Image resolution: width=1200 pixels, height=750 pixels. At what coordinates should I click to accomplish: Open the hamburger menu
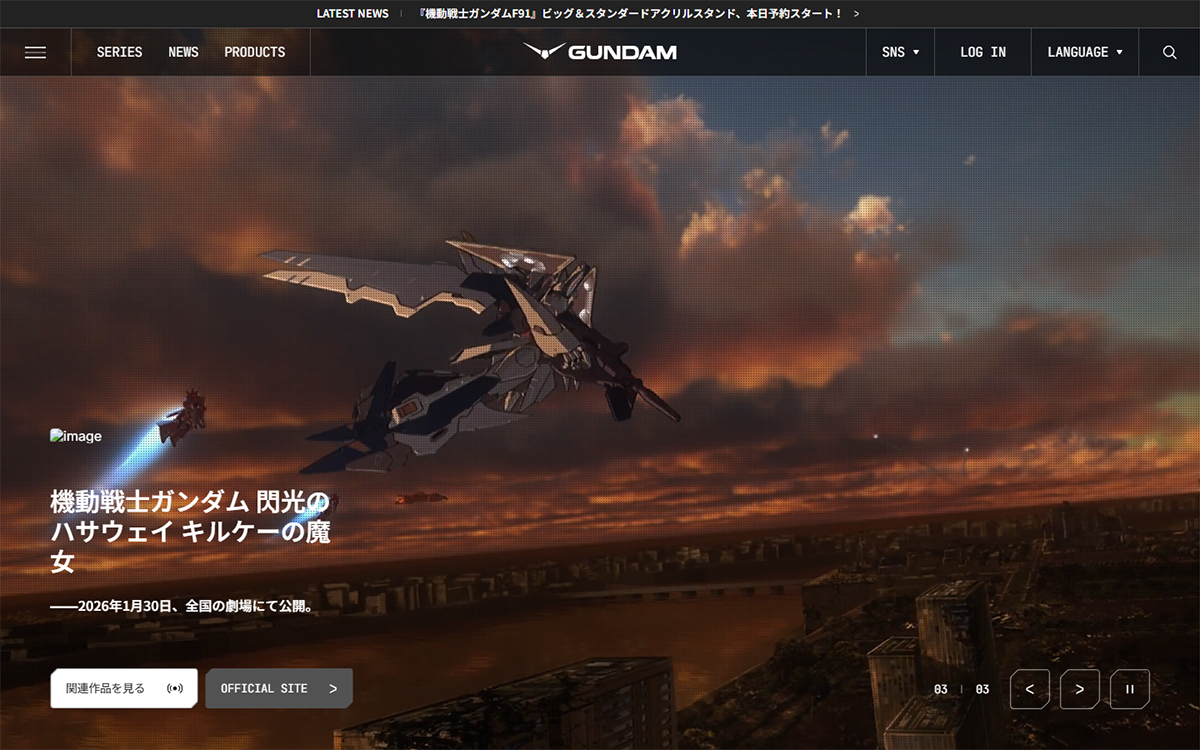(x=35, y=52)
